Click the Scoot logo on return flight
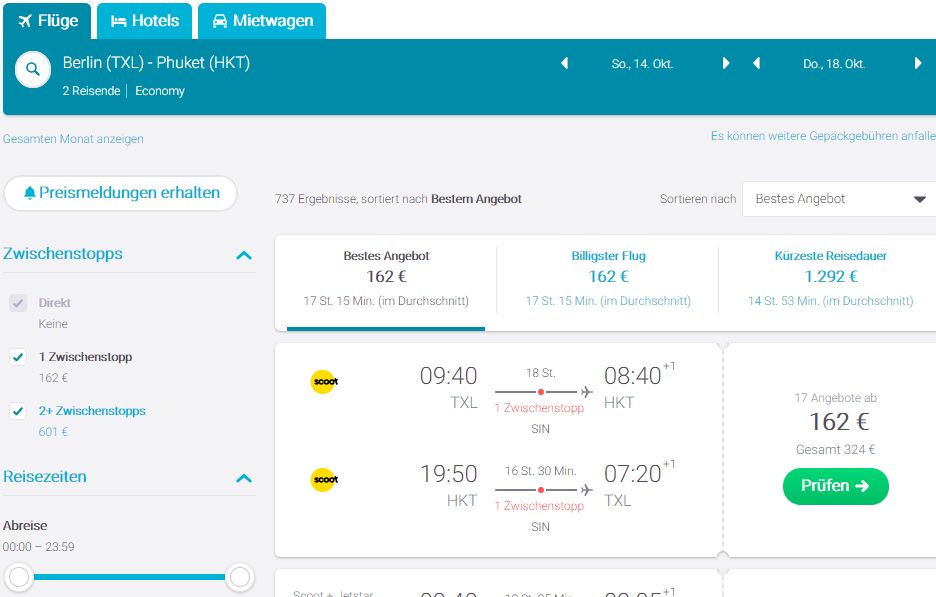 (x=325, y=479)
